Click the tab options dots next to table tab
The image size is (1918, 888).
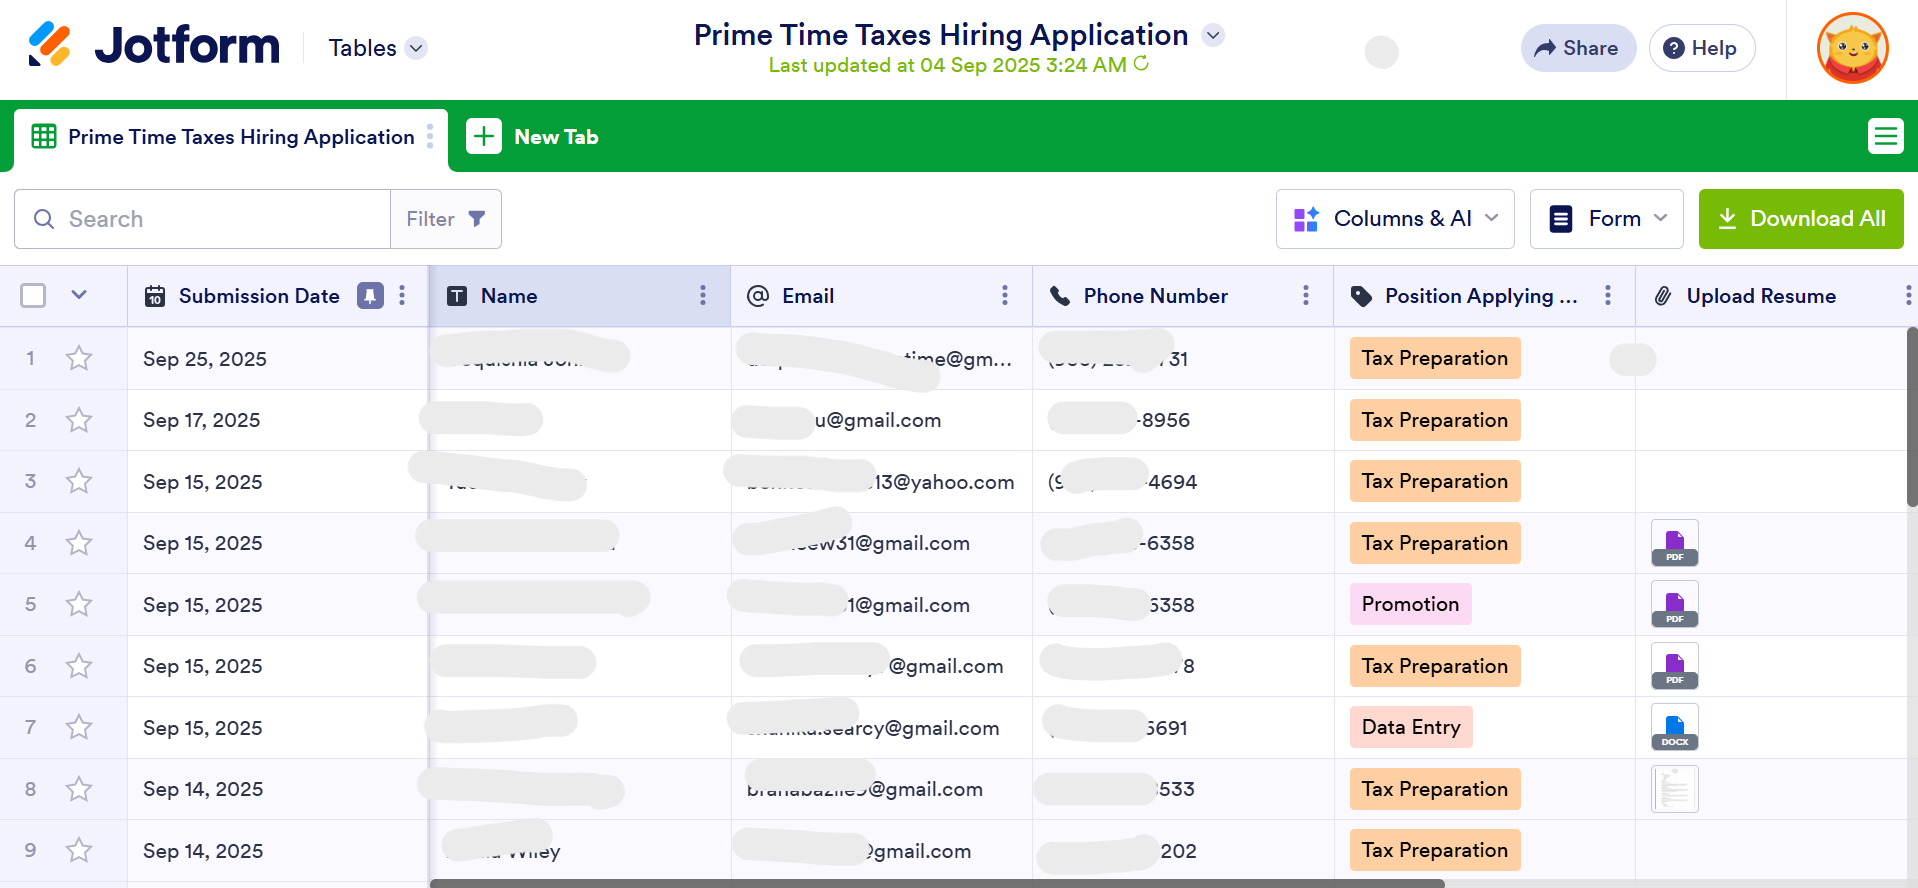(x=430, y=137)
